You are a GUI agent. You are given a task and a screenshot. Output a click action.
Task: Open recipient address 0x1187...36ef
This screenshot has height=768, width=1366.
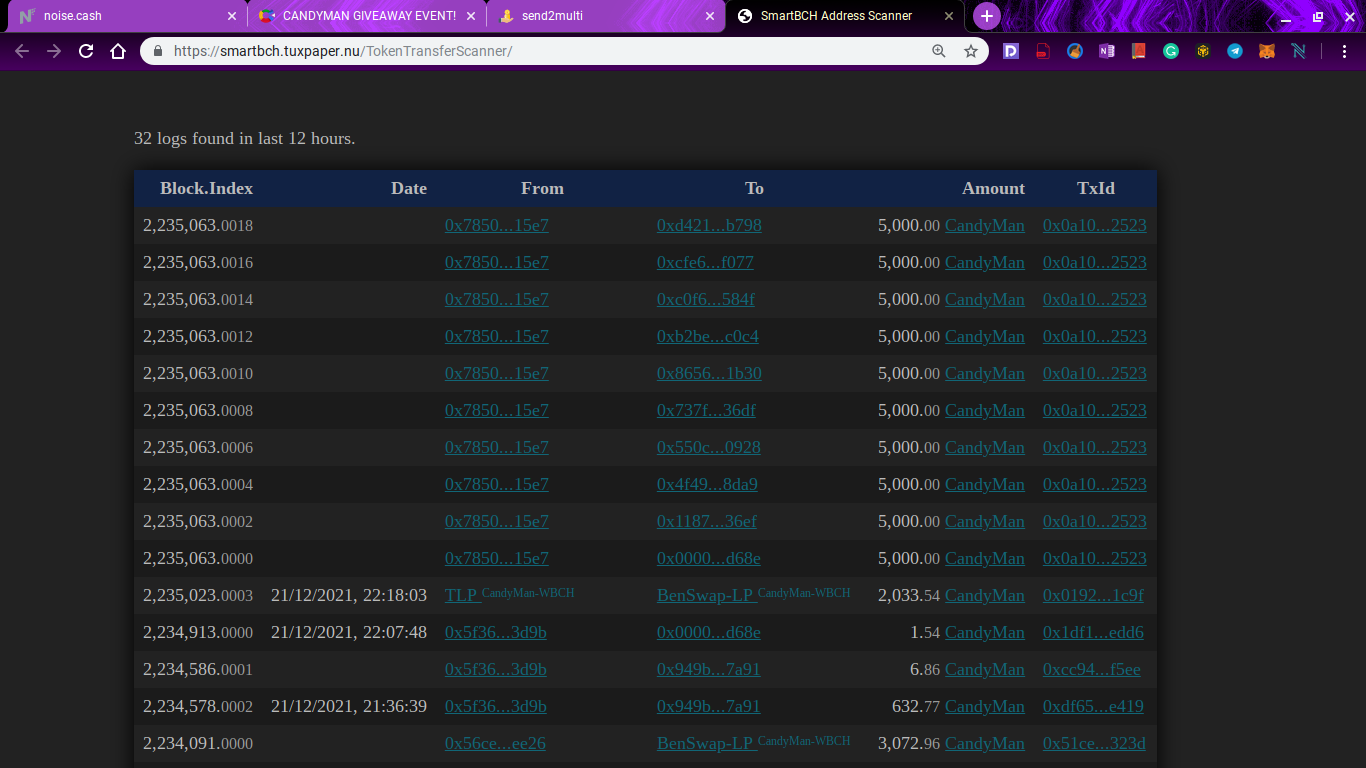pyautogui.click(x=707, y=521)
